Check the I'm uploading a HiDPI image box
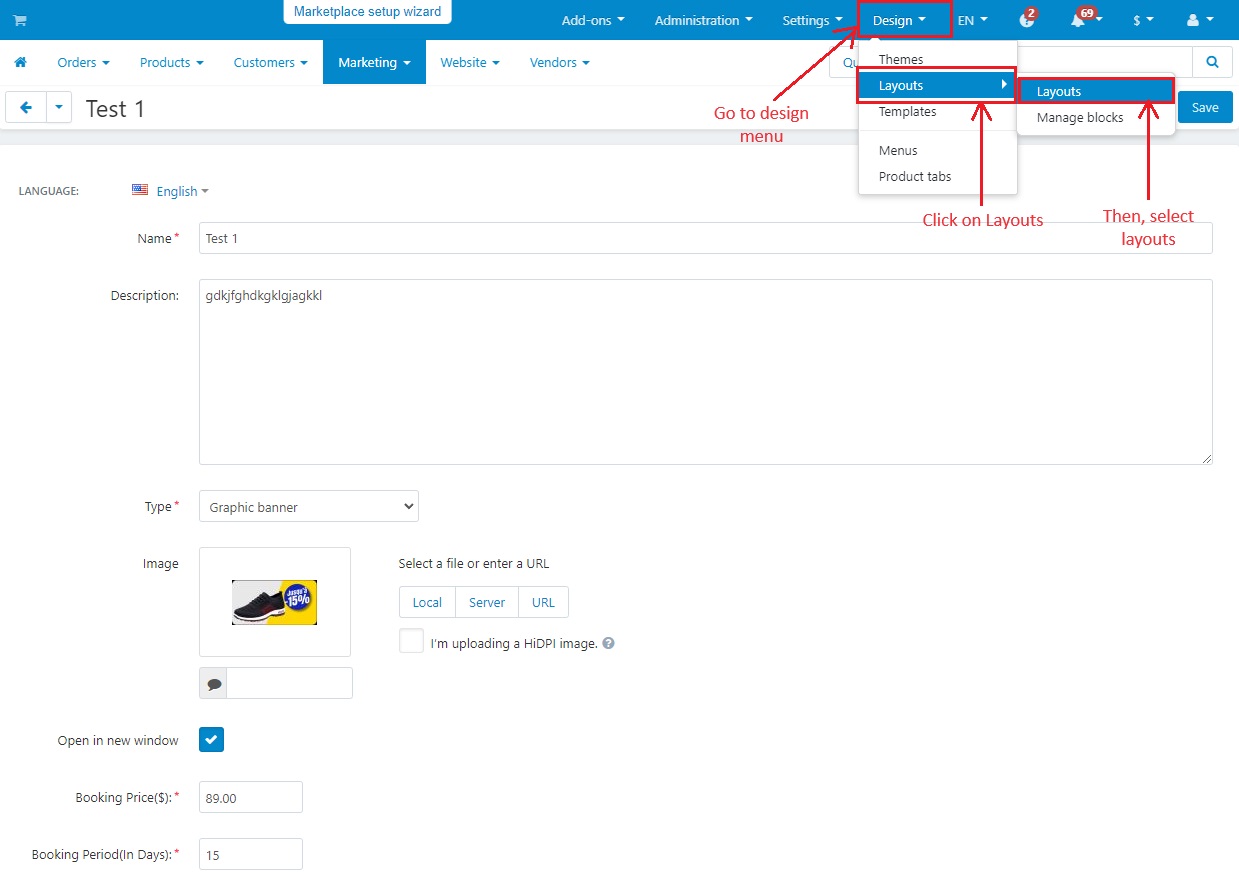The height and width of the screenshot is (883, 1239). 411,641
